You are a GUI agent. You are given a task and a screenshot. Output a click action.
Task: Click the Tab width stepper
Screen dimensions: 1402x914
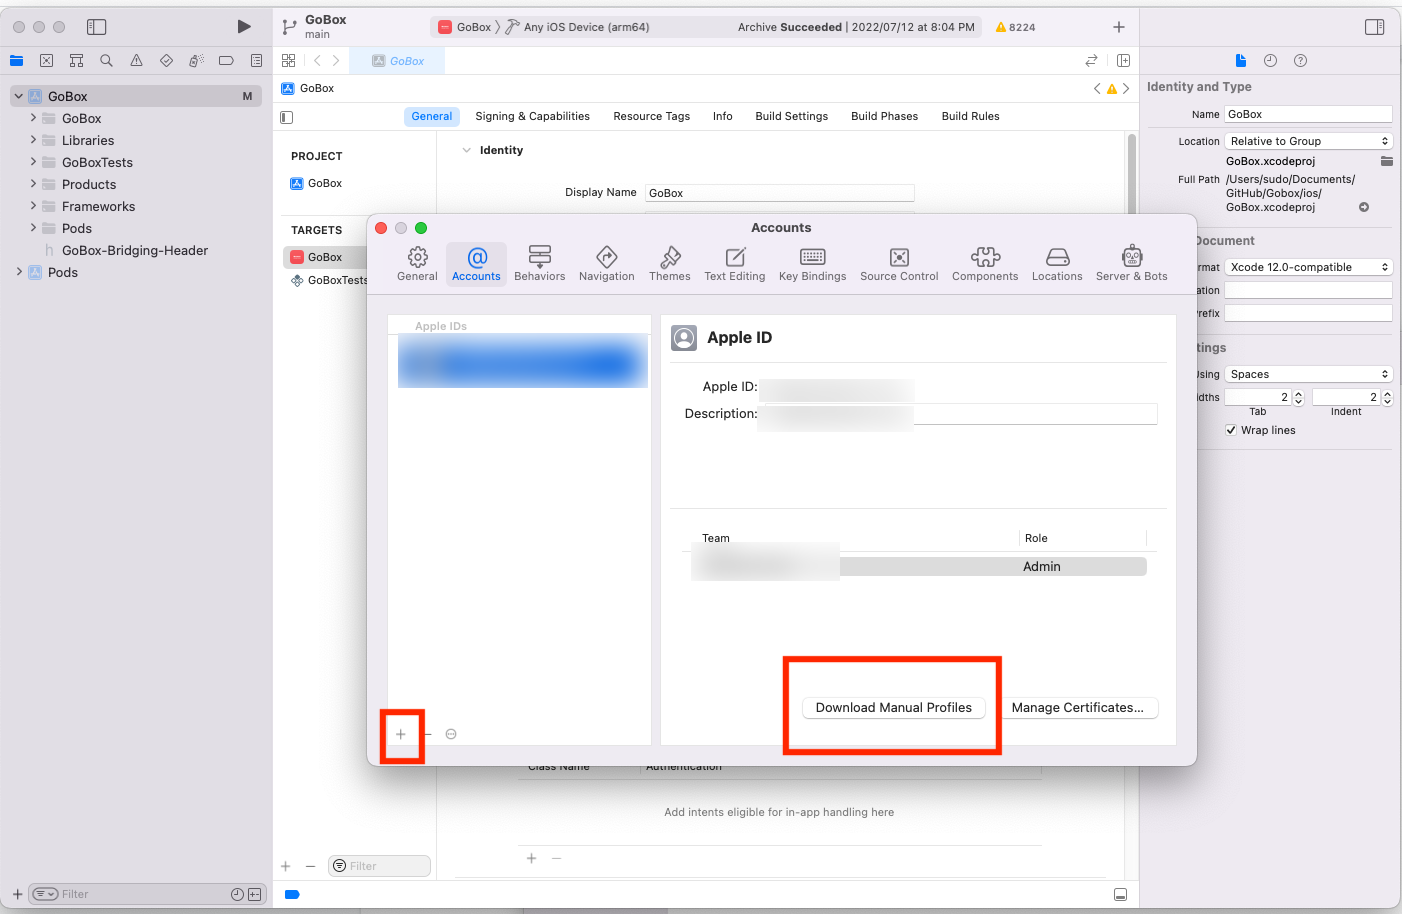point(1298,397)
